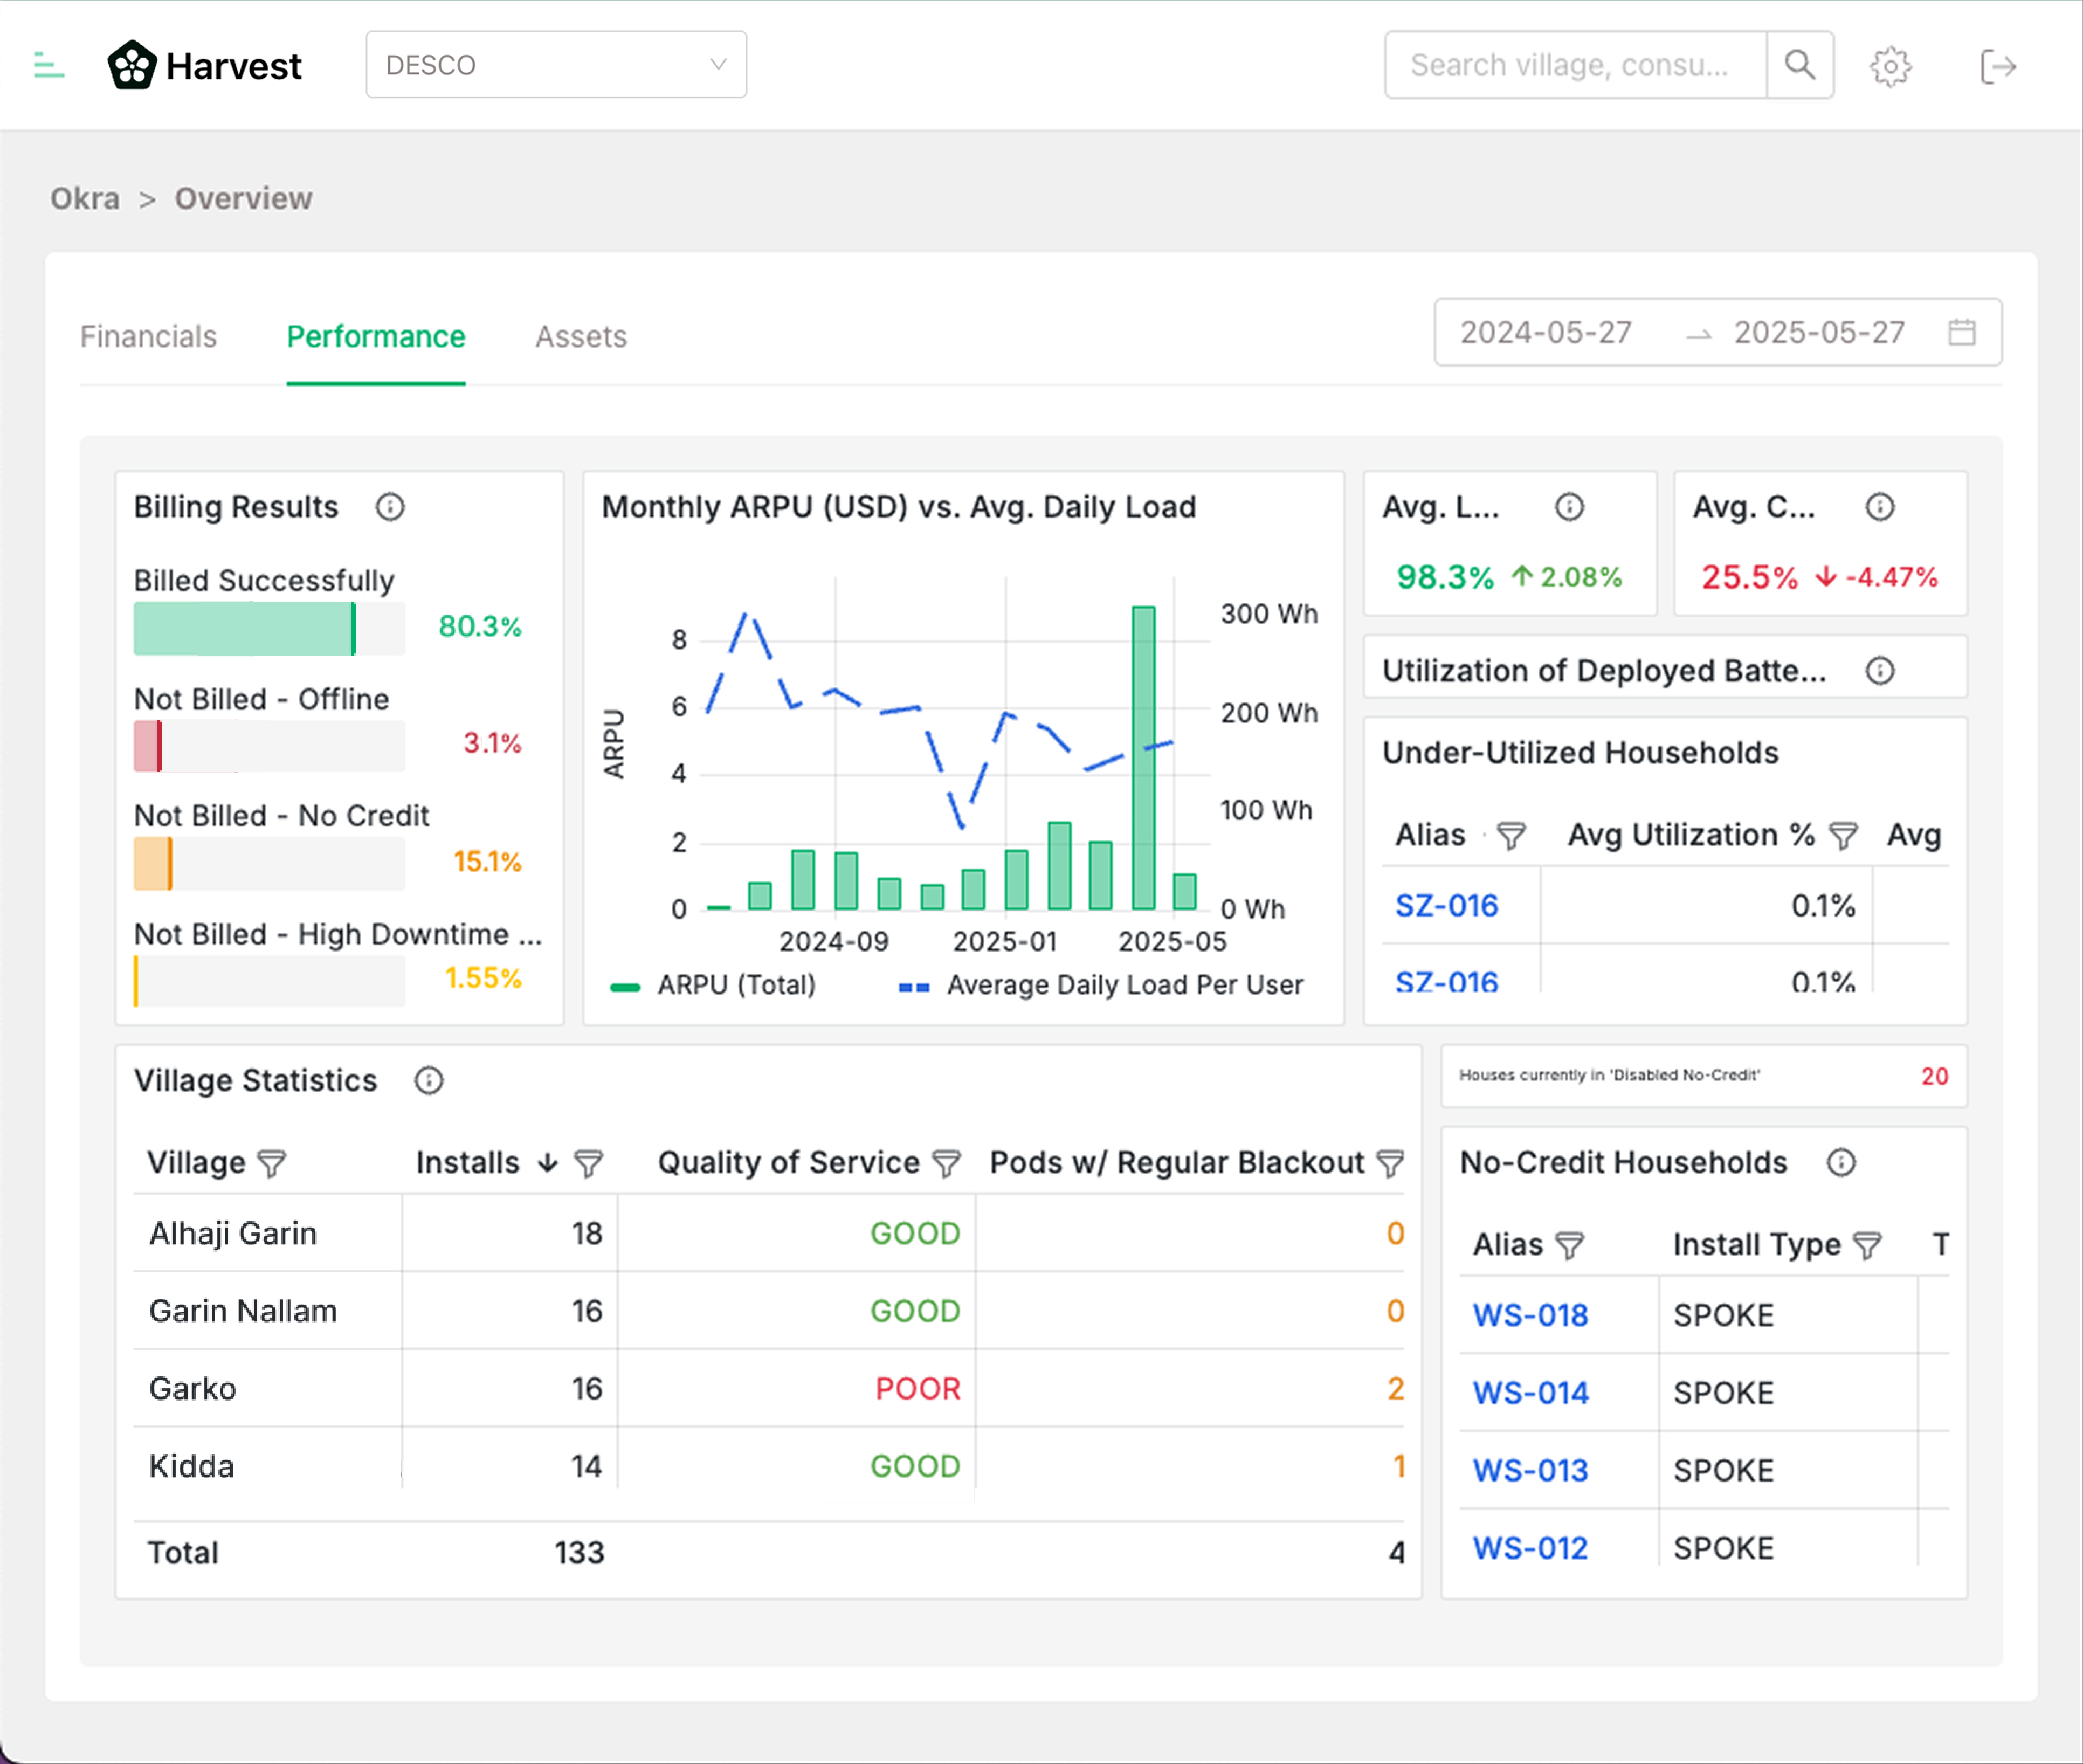
Task: Click the search magnifier icon
Action: coord(1799,65)
